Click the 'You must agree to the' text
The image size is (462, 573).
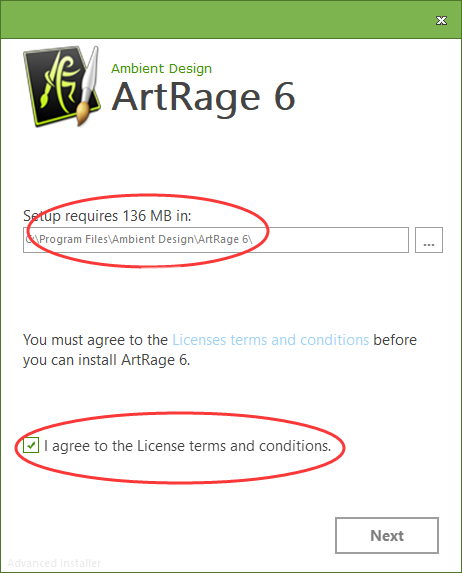(x=95, y=340)
